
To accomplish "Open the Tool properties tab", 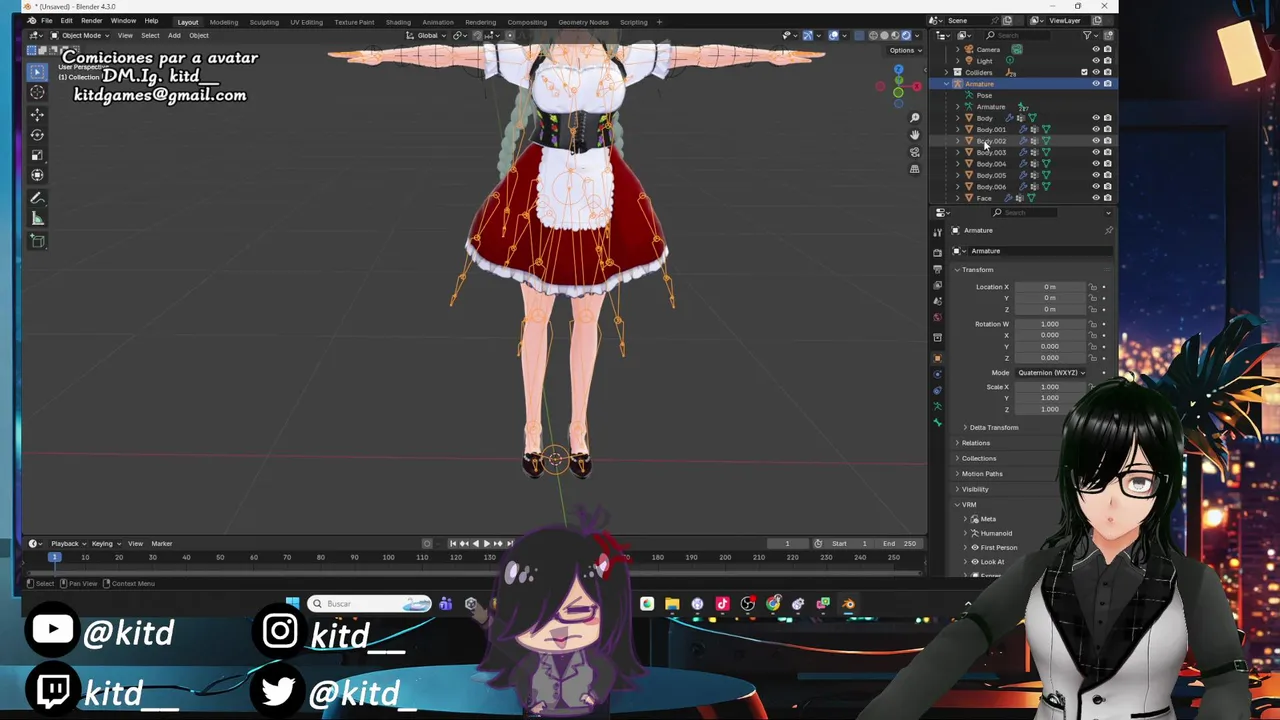I will point(937,232).
